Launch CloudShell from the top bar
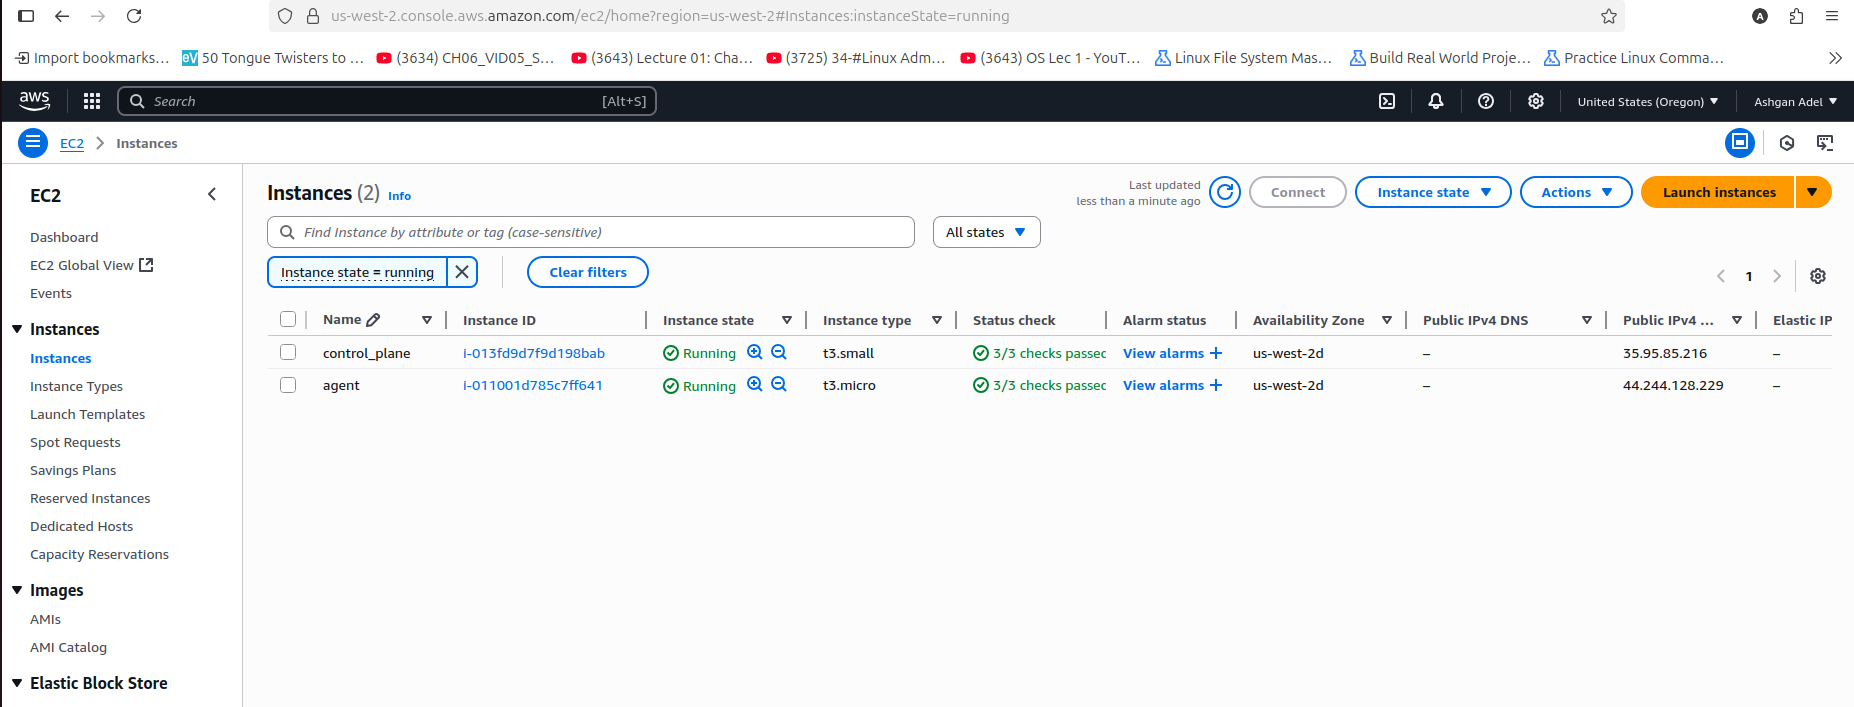This screenshot has height=707, width=1854. click(1387, 101)
